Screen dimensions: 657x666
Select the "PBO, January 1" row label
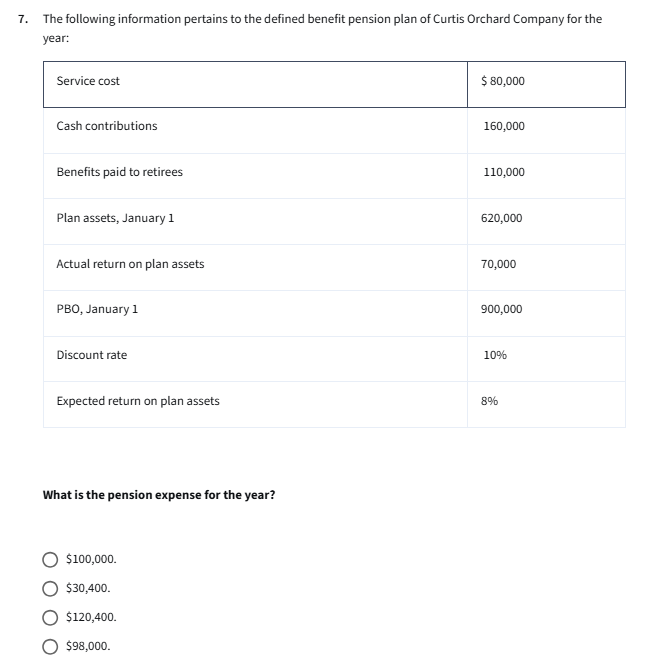(x=97, y=309)
